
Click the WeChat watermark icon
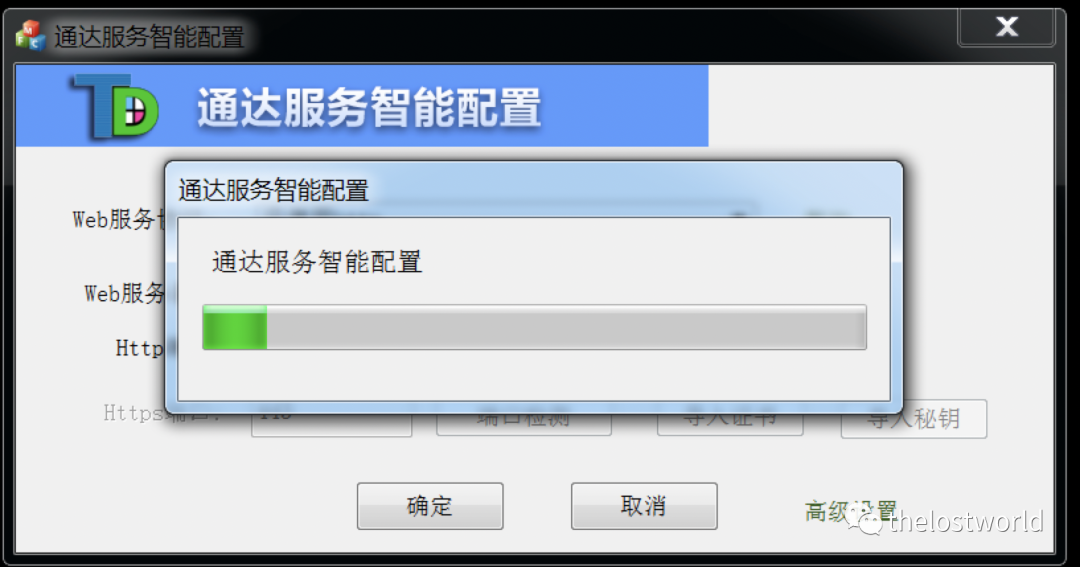point(864,520)
